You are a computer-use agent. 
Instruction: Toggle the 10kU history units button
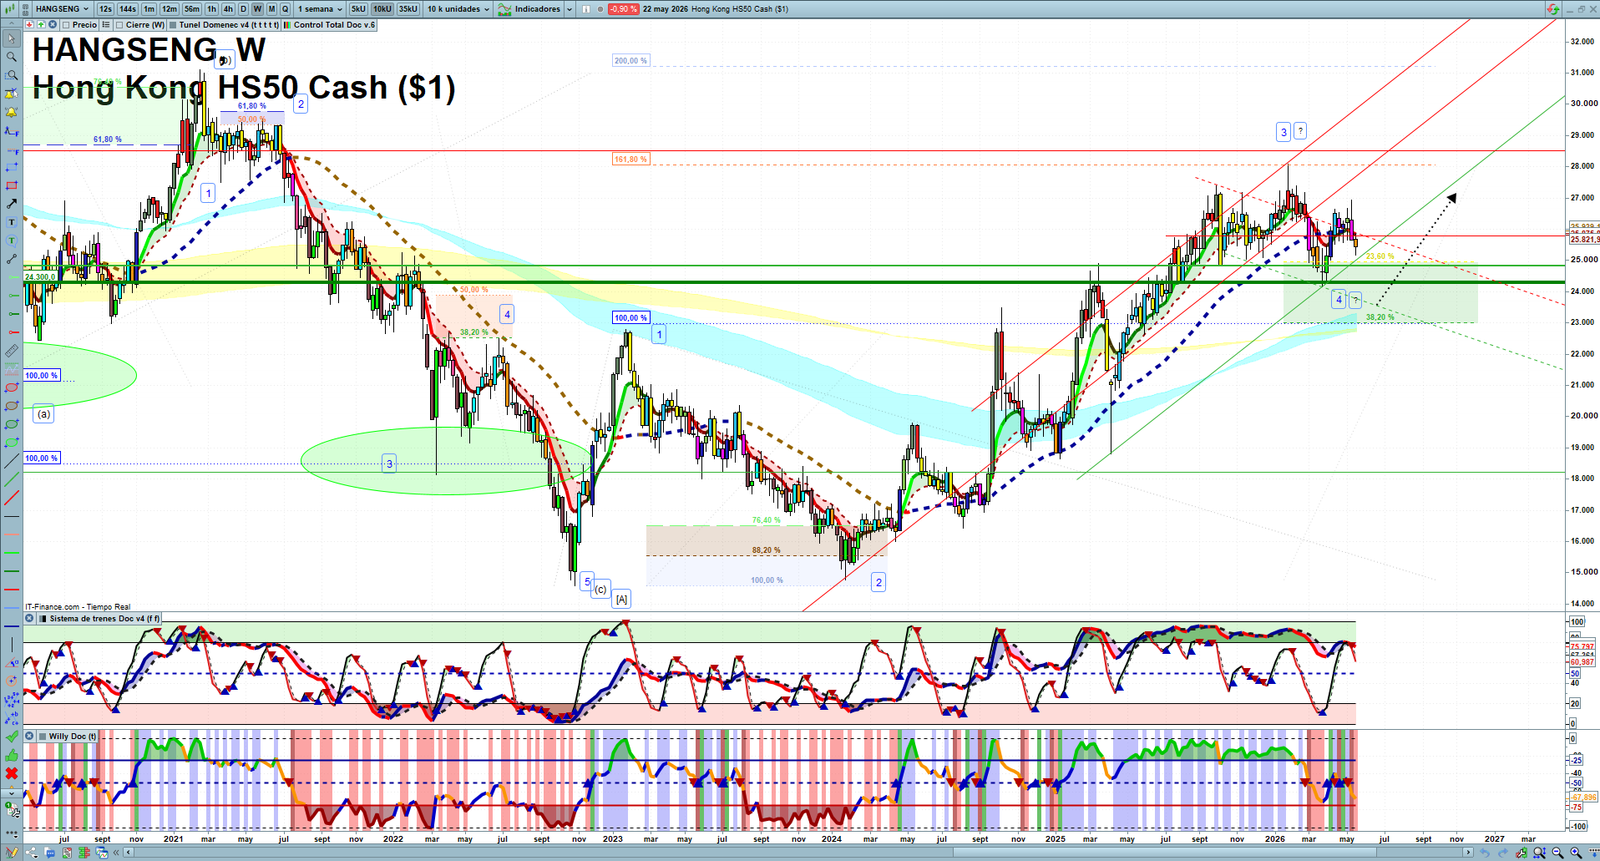382,9
